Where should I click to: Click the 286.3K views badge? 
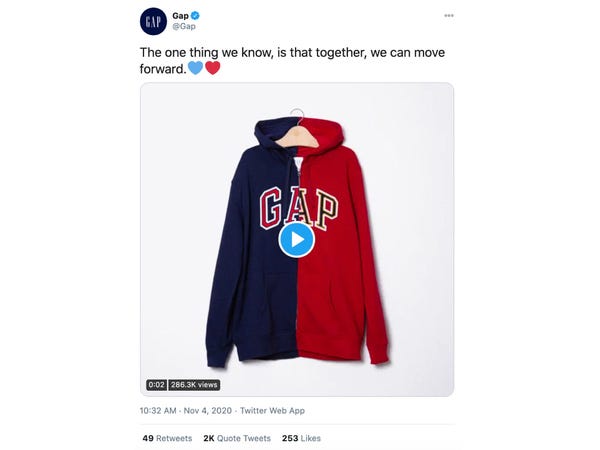coord(194,385)
